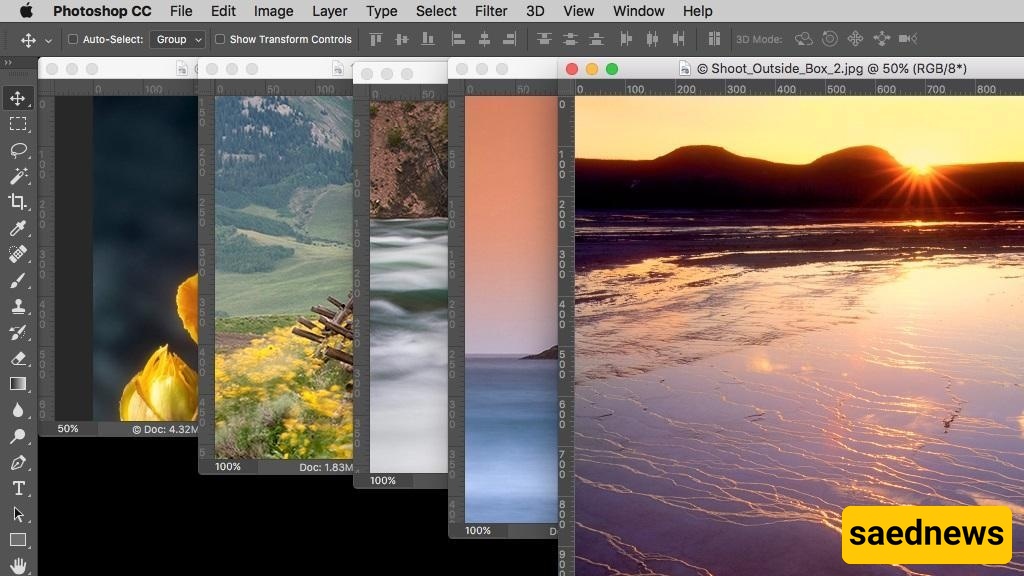
Task: Open tool preset picker arrow beside Move icon
Action: coord(49,40)
